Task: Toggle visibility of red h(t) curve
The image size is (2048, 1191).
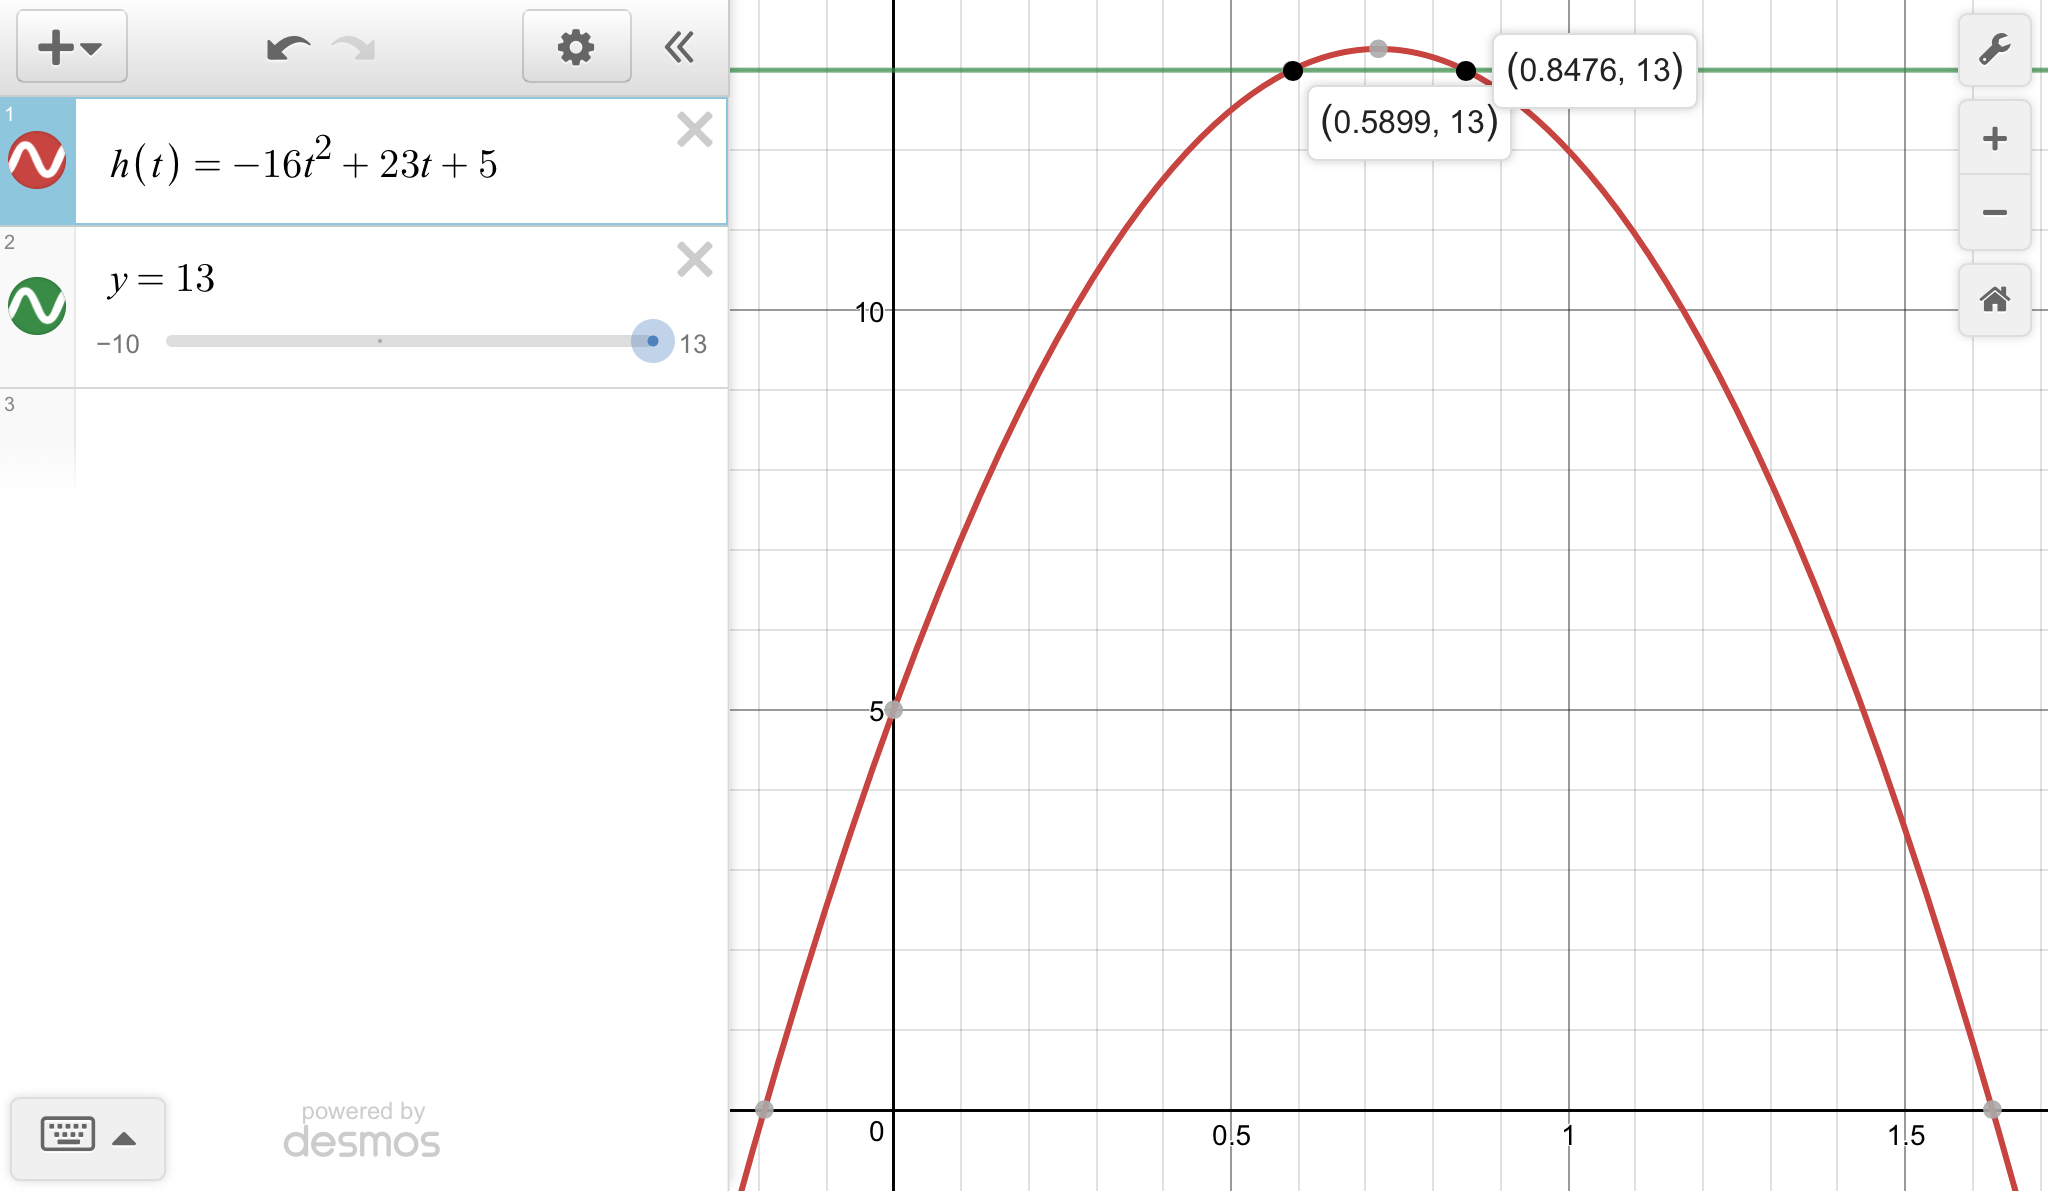Action: (x=37, y=161)
